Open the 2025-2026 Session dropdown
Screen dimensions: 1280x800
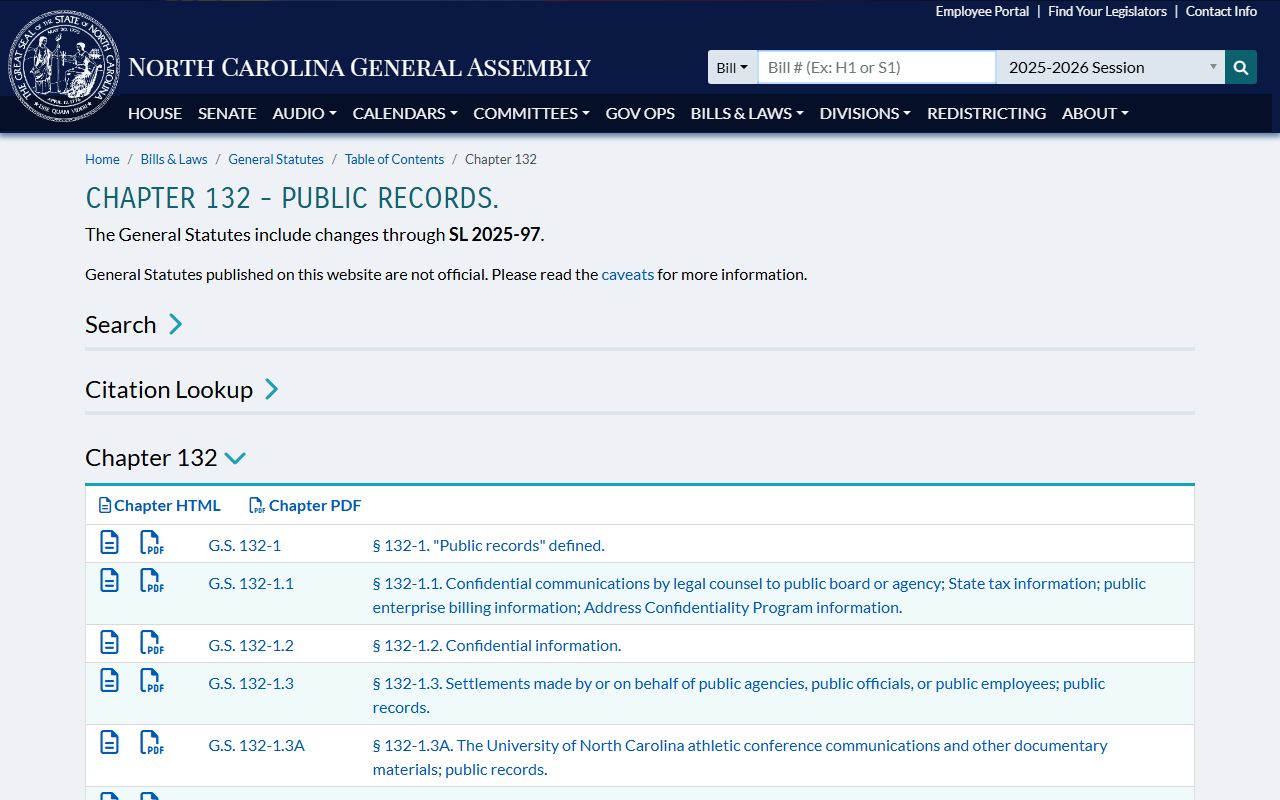1111,67
